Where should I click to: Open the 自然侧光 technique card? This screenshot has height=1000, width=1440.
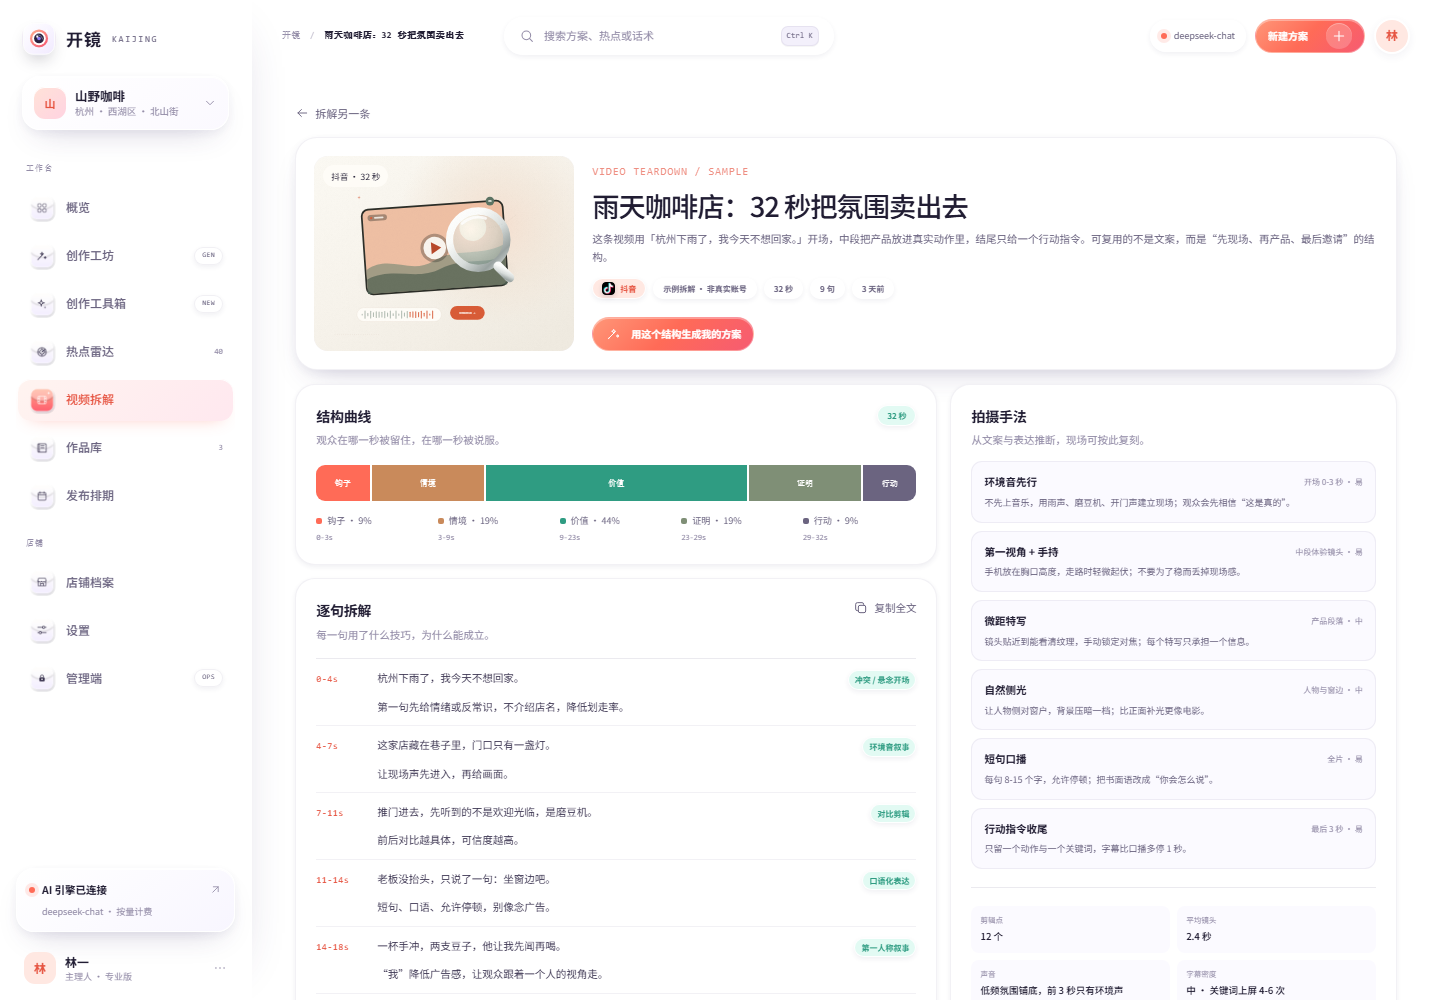(1173, 700)
